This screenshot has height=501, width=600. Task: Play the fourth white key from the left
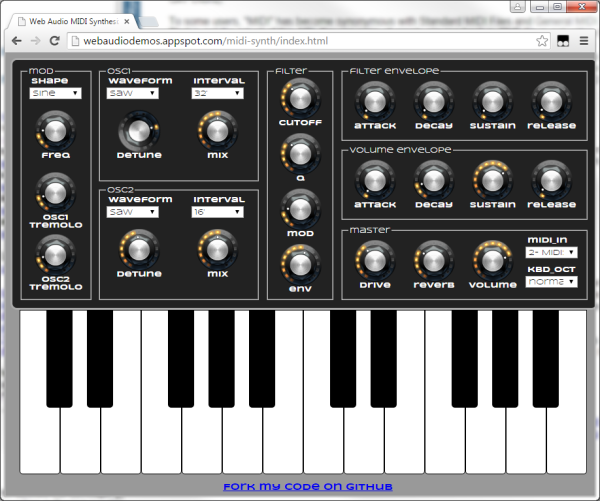pos(161,440)
